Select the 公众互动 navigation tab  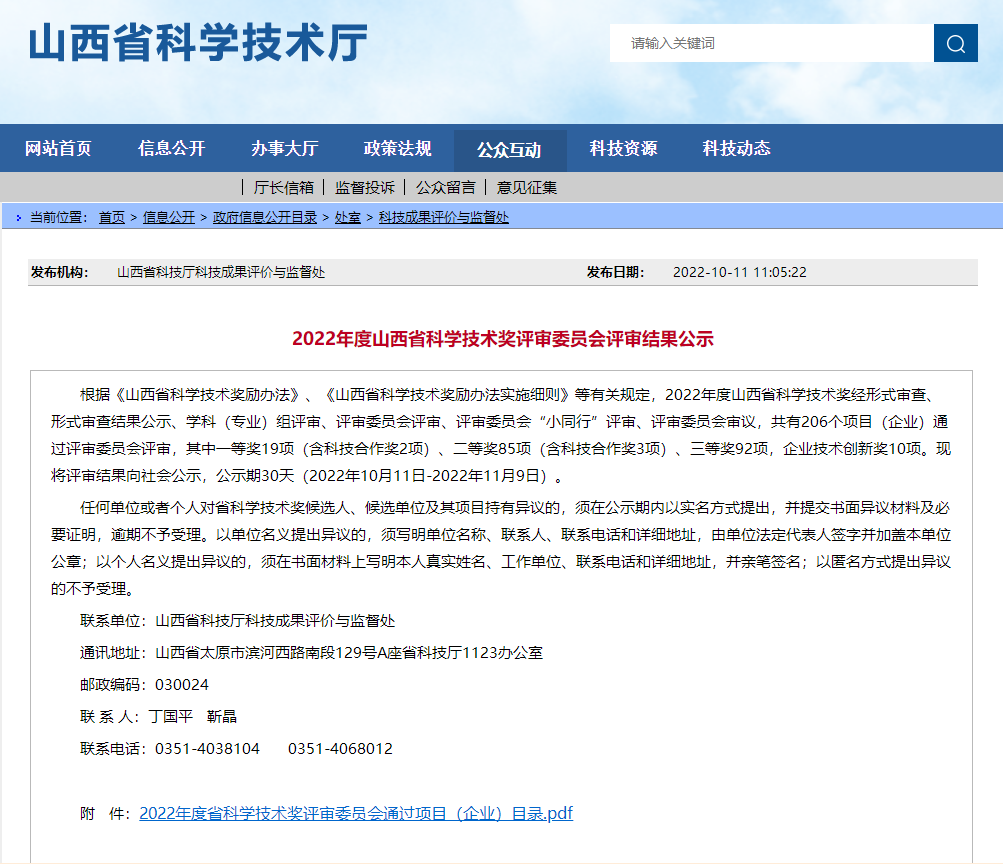[x=509, y=150]
